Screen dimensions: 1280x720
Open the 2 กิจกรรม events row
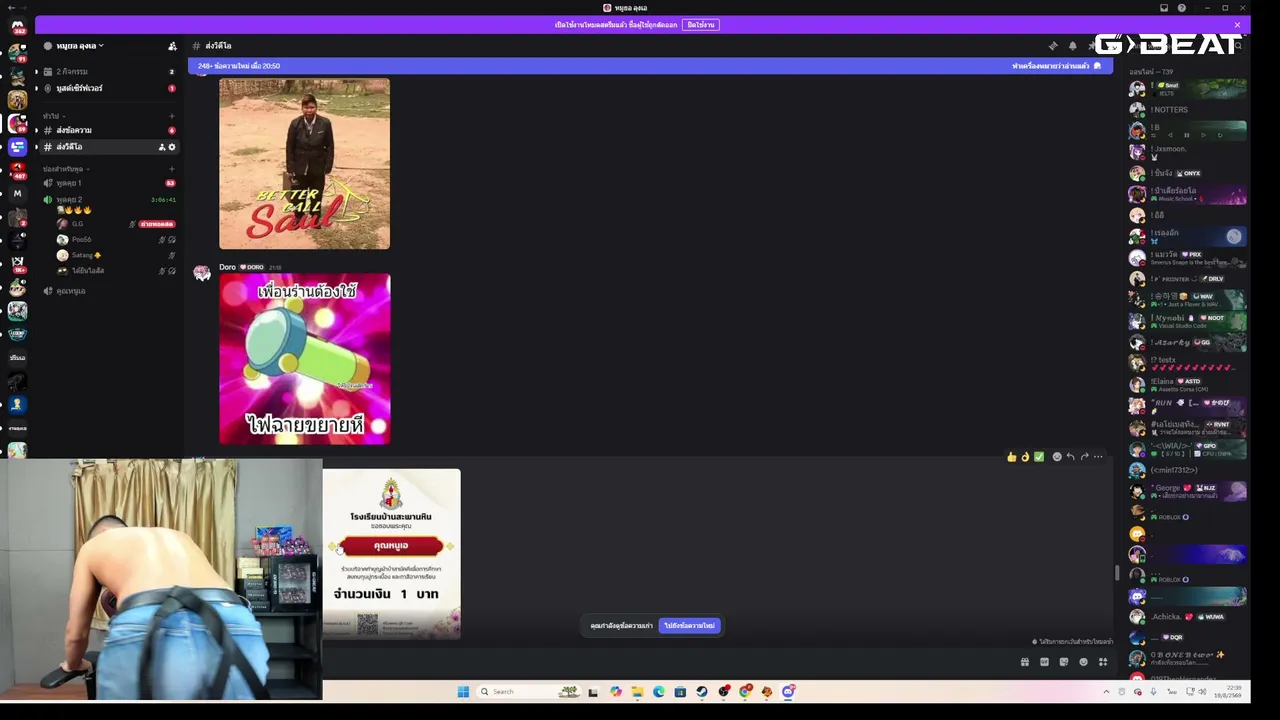tap(110, 72)
